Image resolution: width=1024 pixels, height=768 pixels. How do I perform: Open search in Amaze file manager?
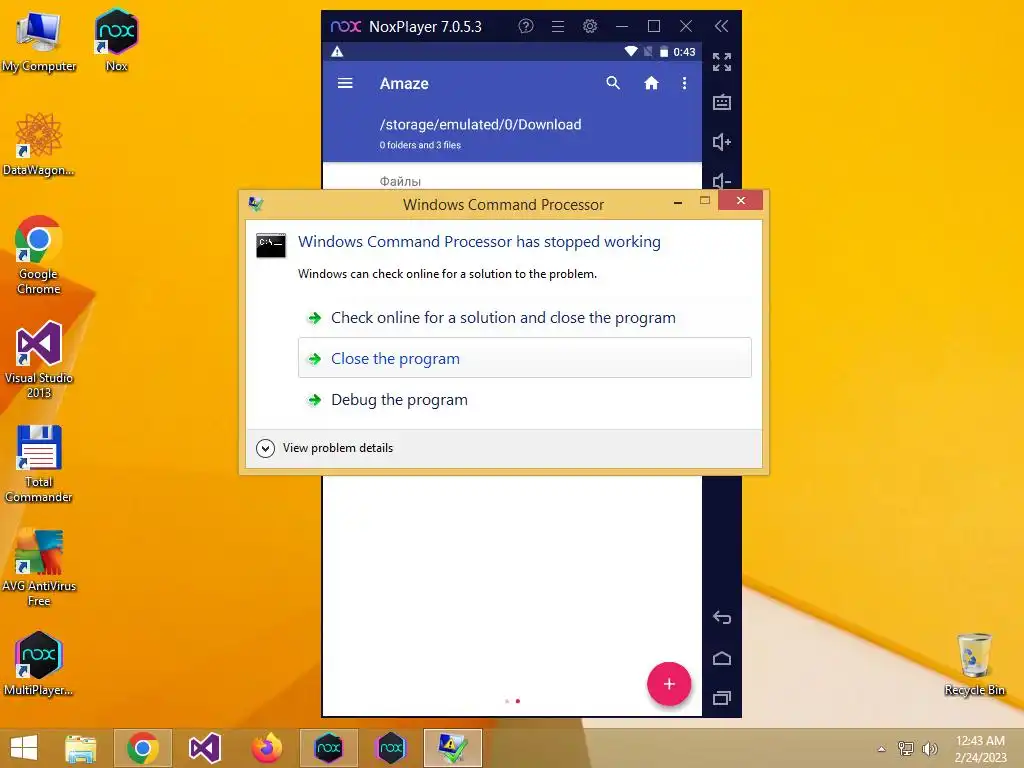613,83
